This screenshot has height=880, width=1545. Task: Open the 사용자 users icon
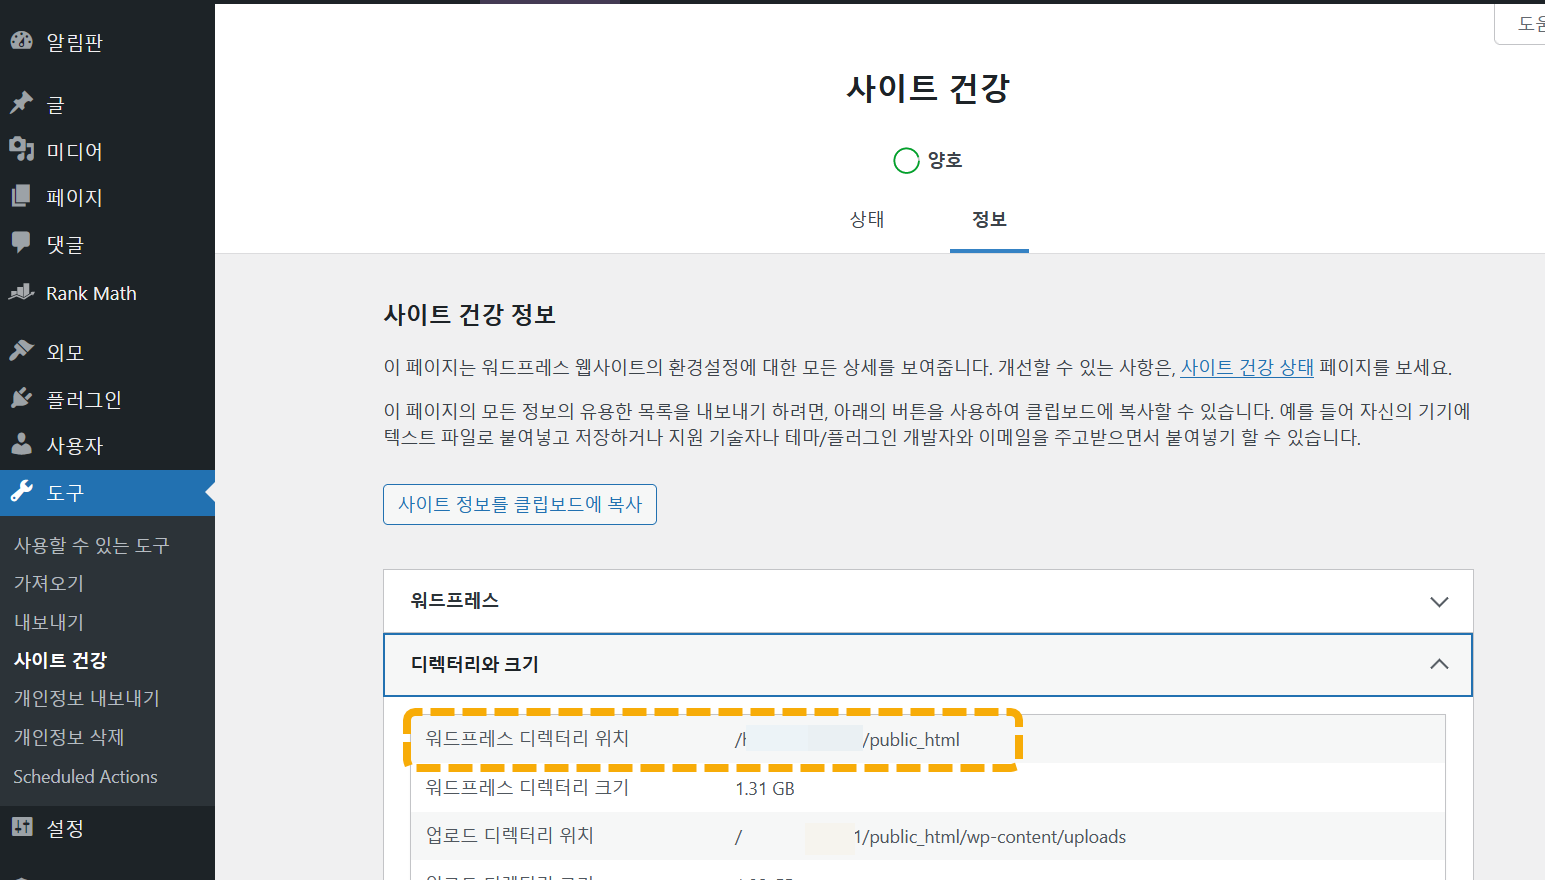click(20, 444)
